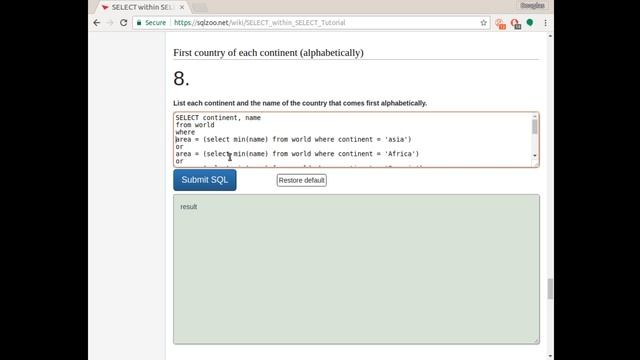Screen dimensions: 640x360
Task: Click the page vertical scrollbar thumb
Action: click(550, 289)
